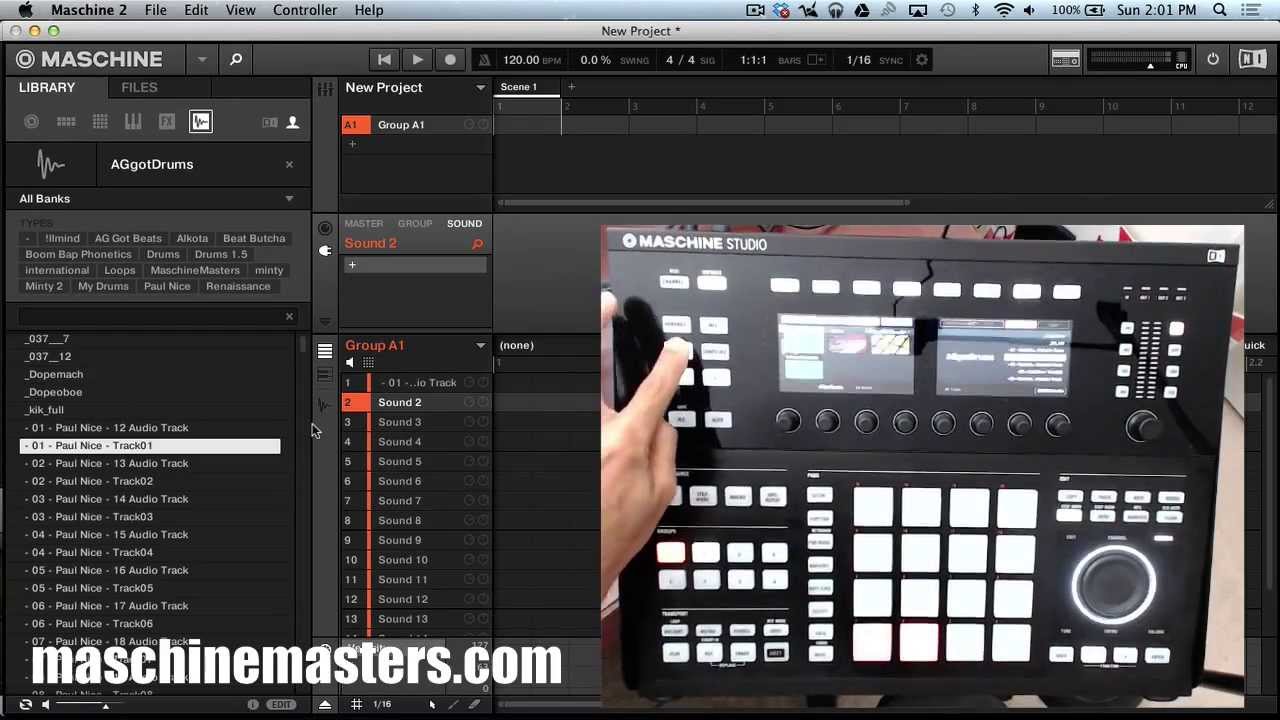Filter by the Boom Bap Phonetics tag

point(78,255)
